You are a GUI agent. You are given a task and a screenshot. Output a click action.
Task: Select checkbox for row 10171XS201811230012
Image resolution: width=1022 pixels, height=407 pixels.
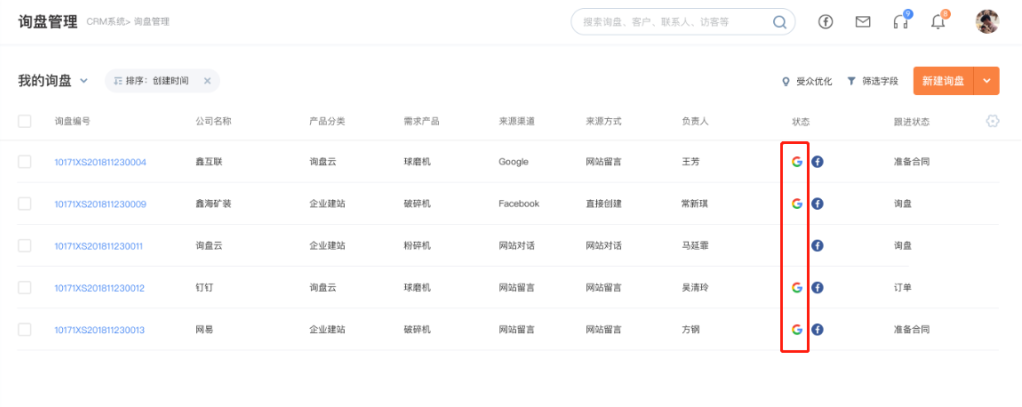coord(25,287)
